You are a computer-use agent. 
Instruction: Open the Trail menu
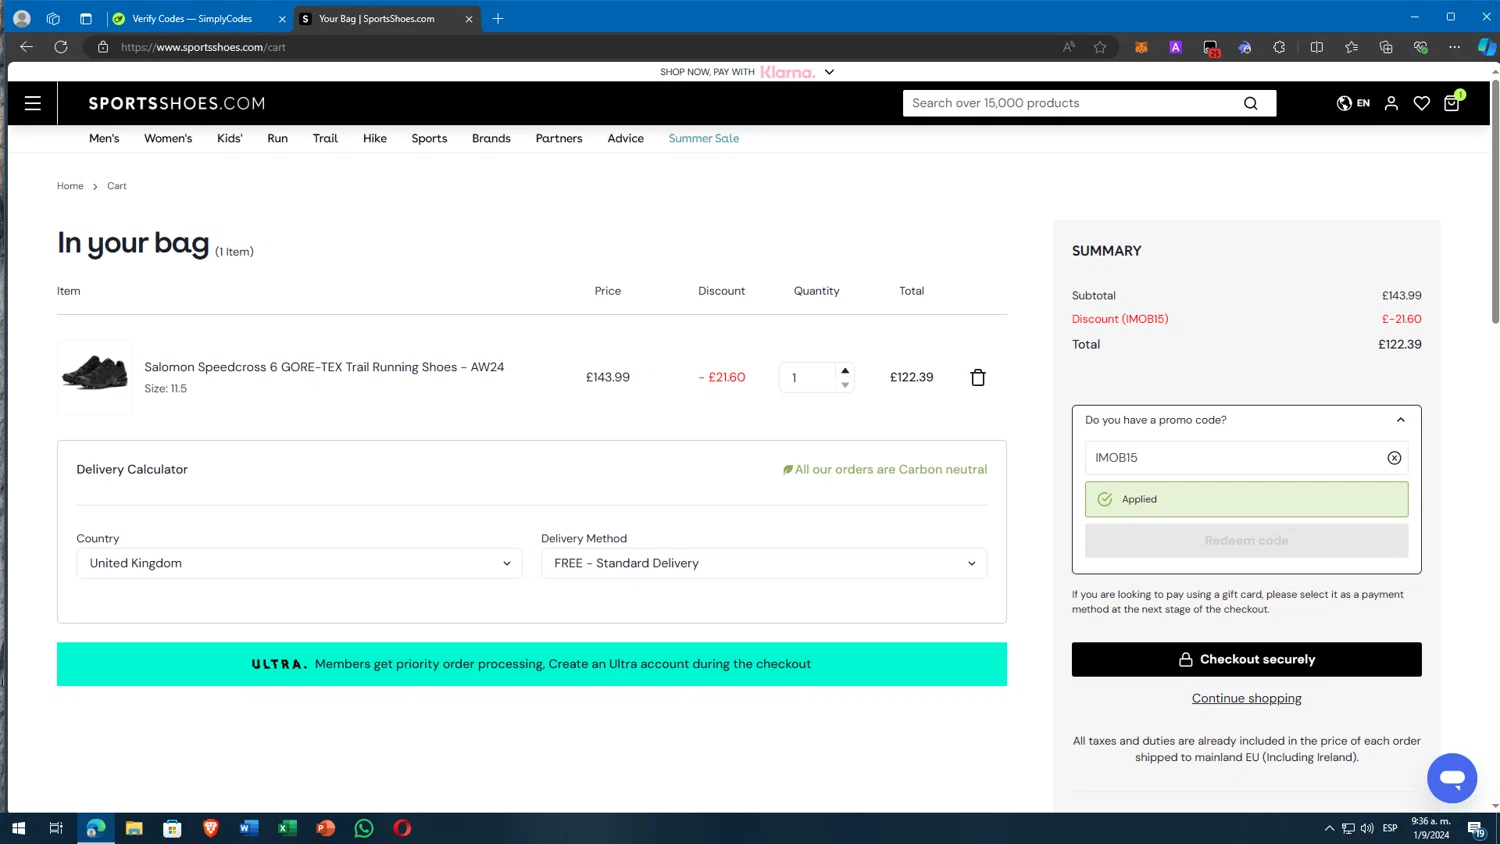[325, 138]
